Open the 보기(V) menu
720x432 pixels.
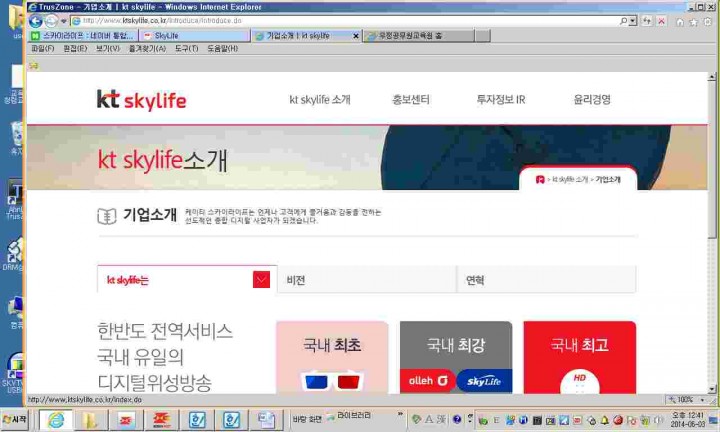(107, 49)
